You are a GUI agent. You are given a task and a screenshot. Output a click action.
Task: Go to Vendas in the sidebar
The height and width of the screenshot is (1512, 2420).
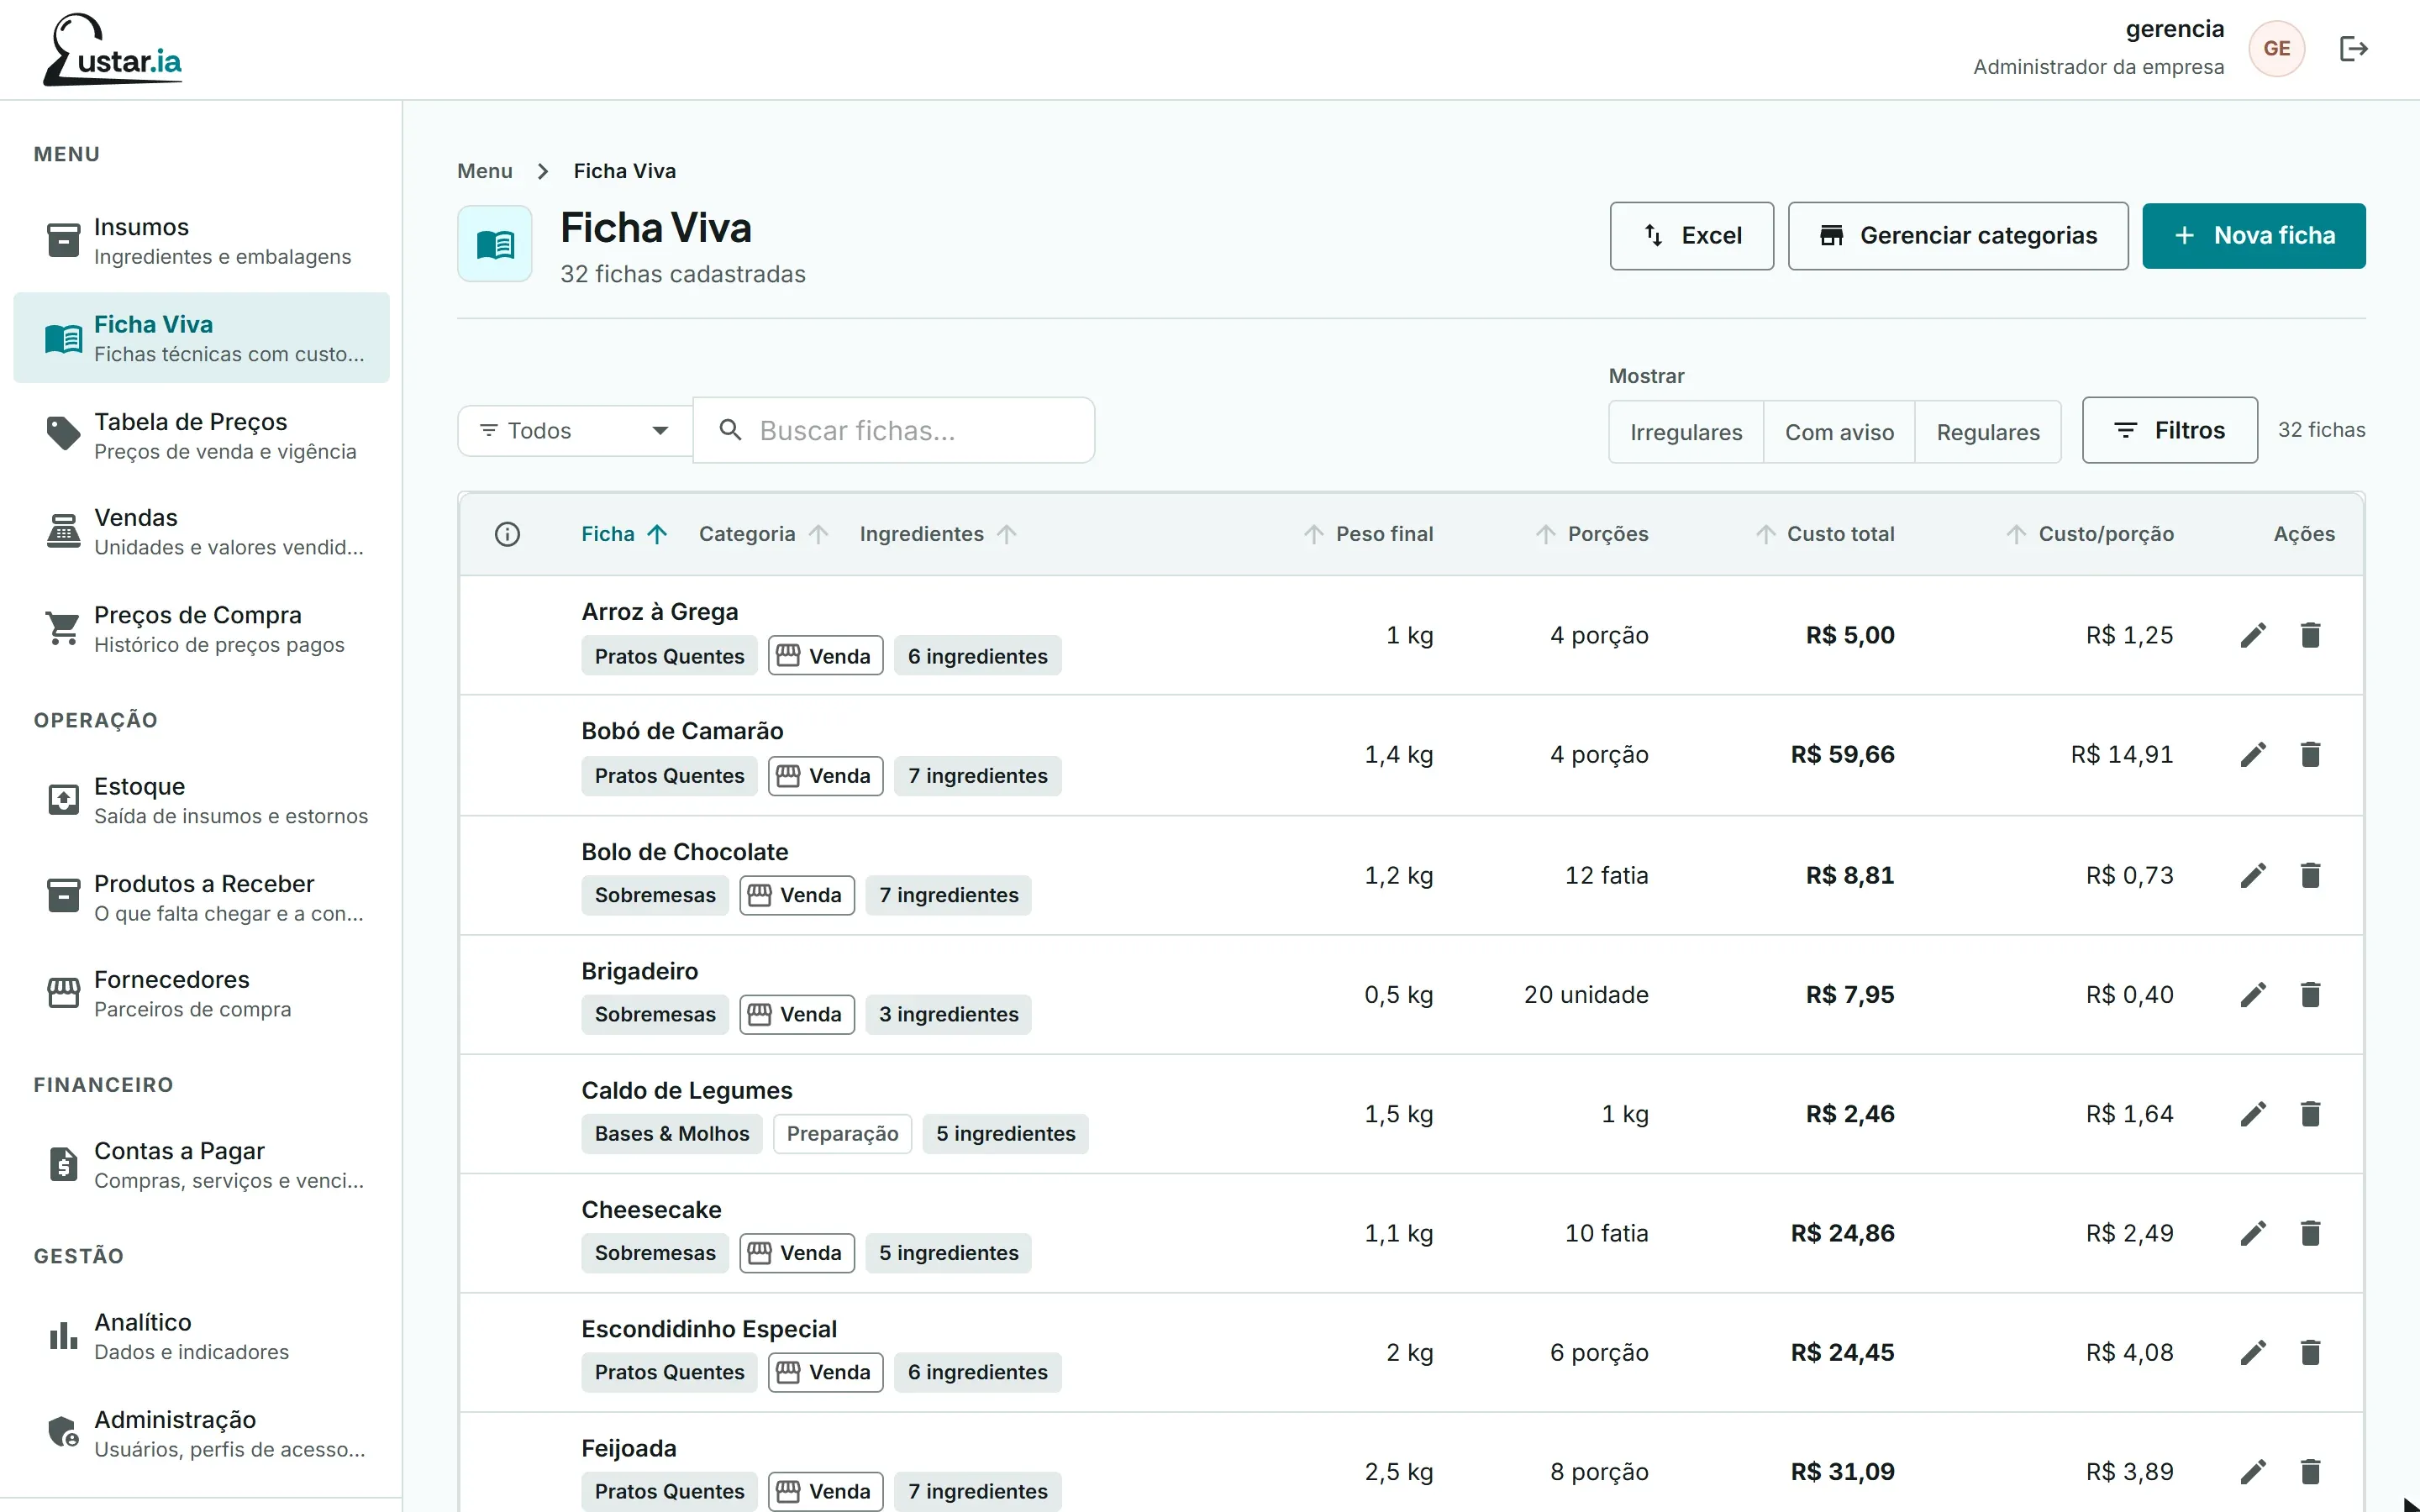coord(201,532)
